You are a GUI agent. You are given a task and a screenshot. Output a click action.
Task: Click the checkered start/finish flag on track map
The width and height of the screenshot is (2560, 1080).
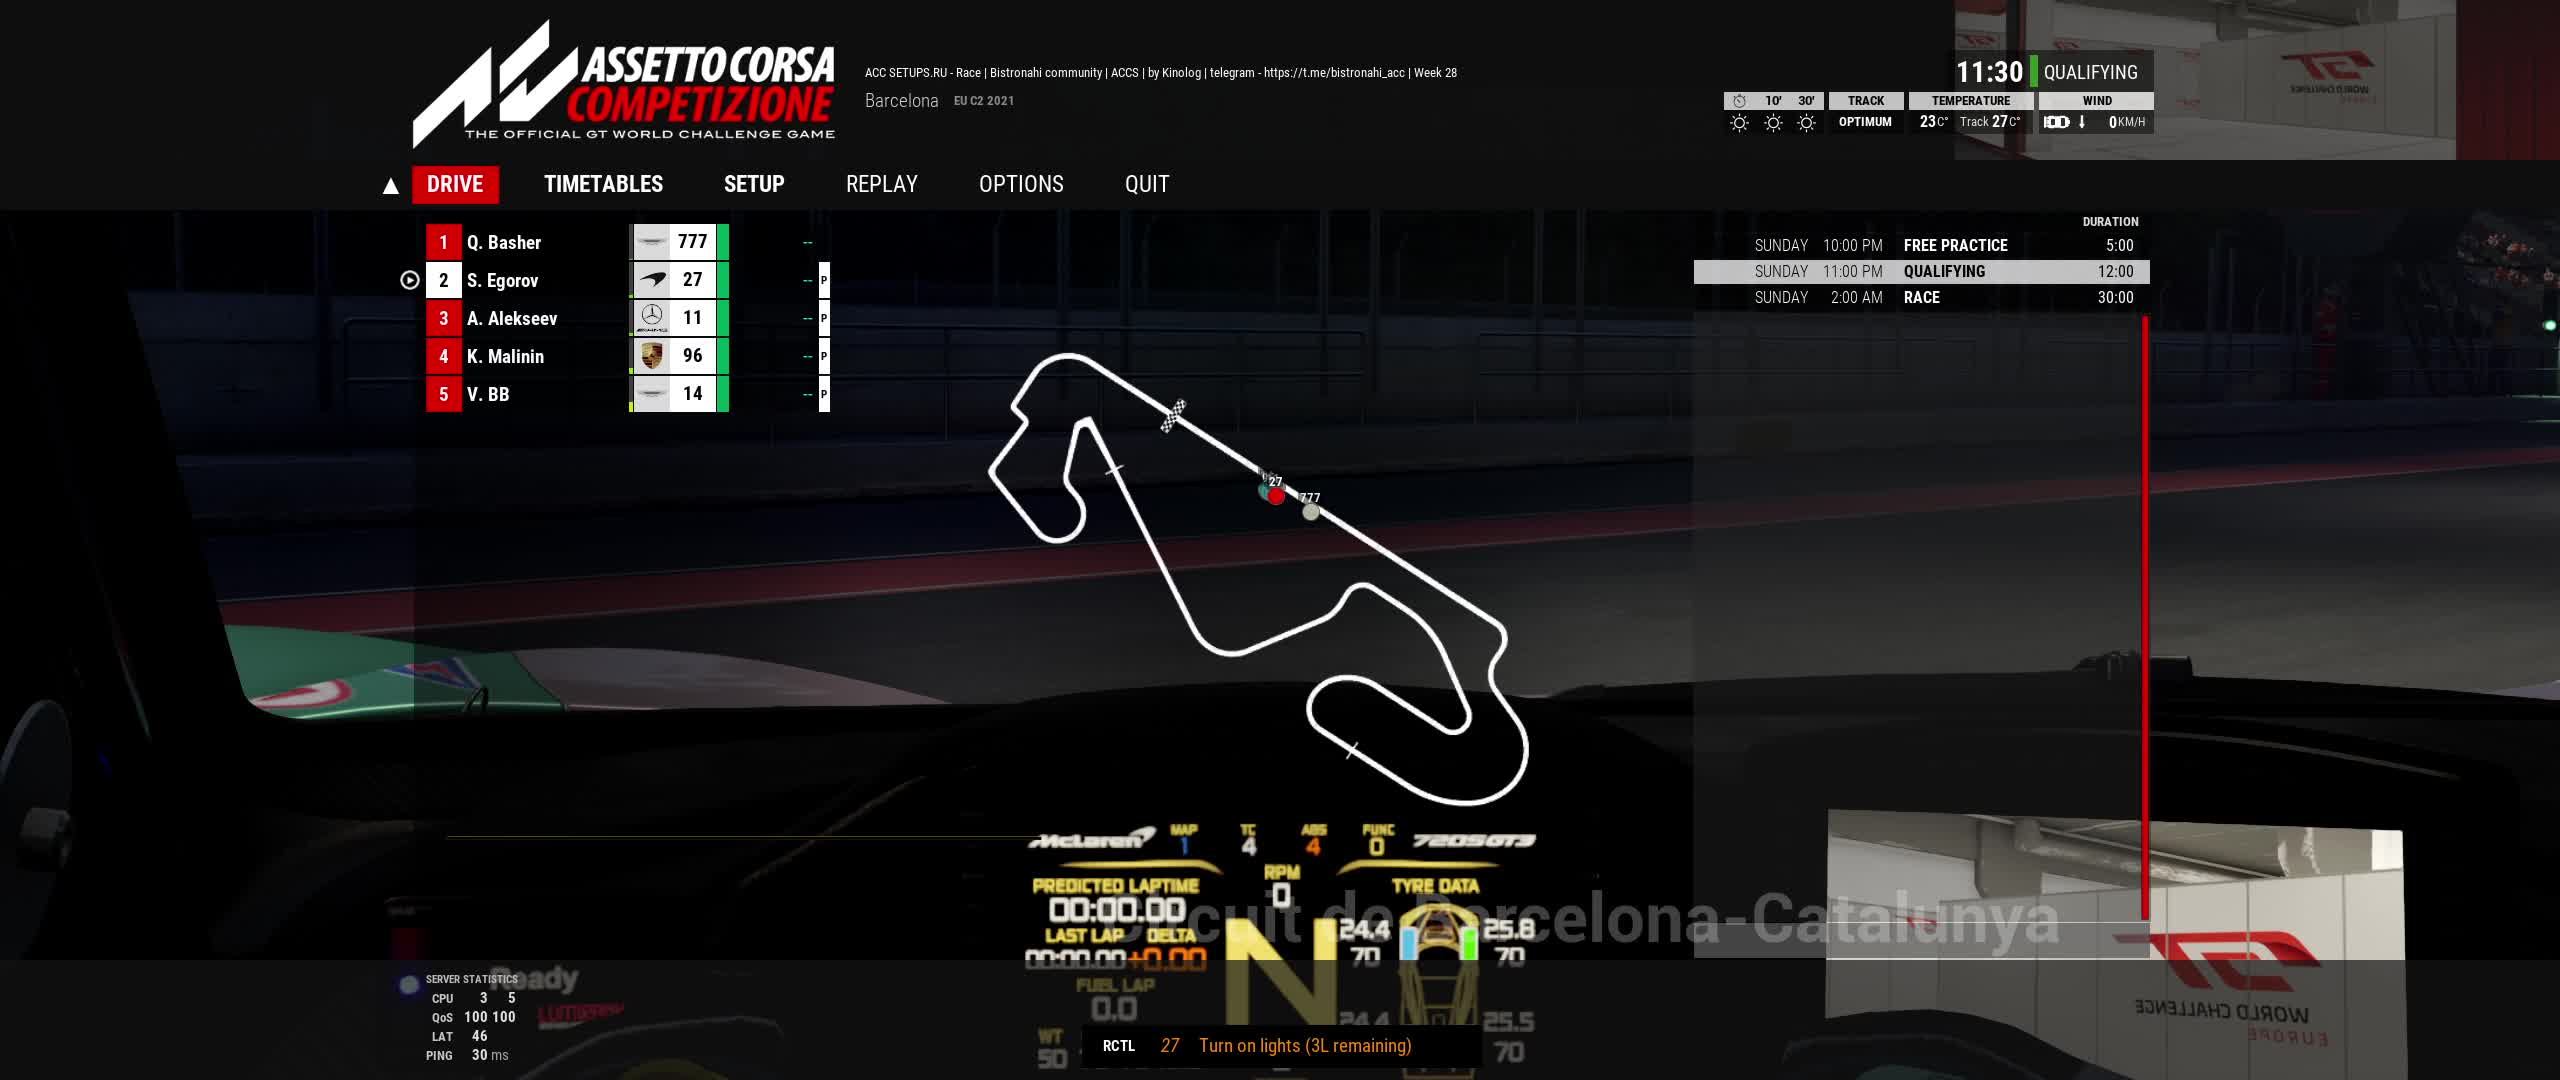(x=1173, y=416)
